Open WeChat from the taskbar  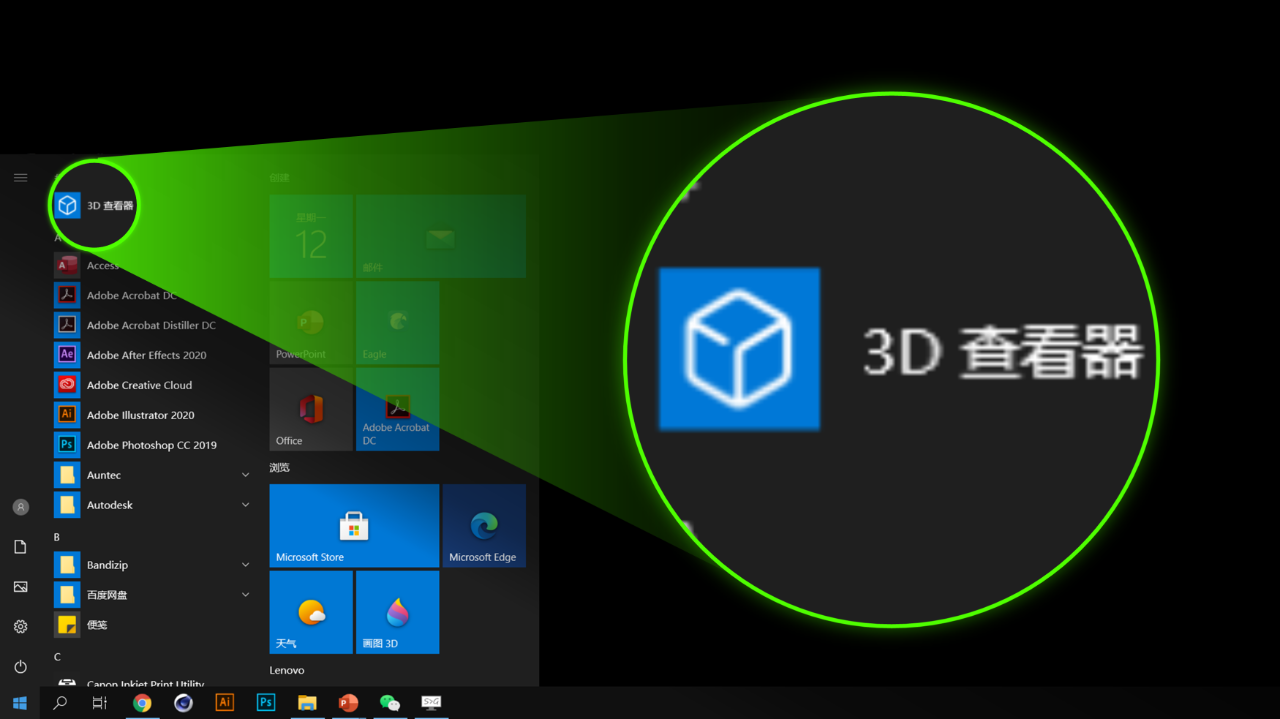(390, 703)
